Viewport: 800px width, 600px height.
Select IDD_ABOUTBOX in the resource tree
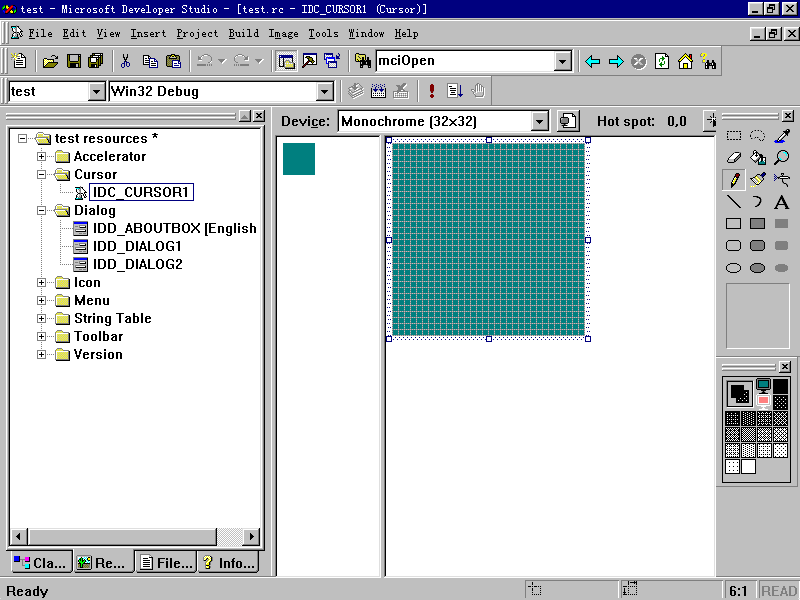[x=174, y=228]
